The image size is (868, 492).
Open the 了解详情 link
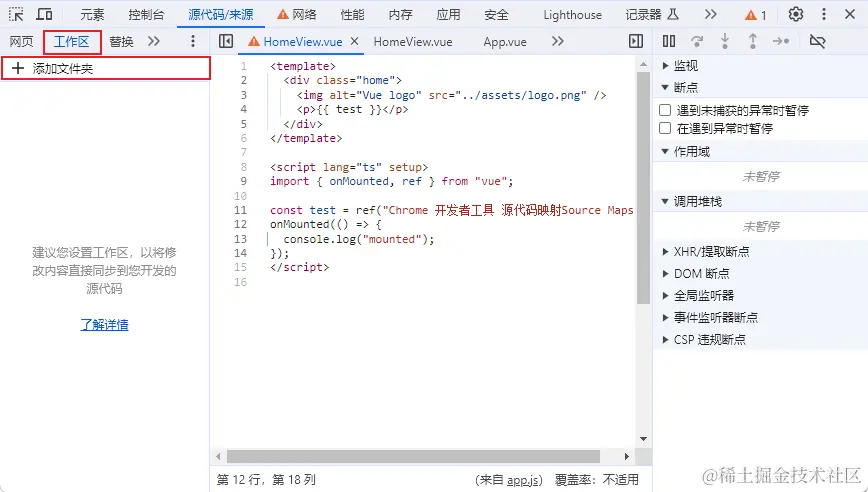pos(104,325)
